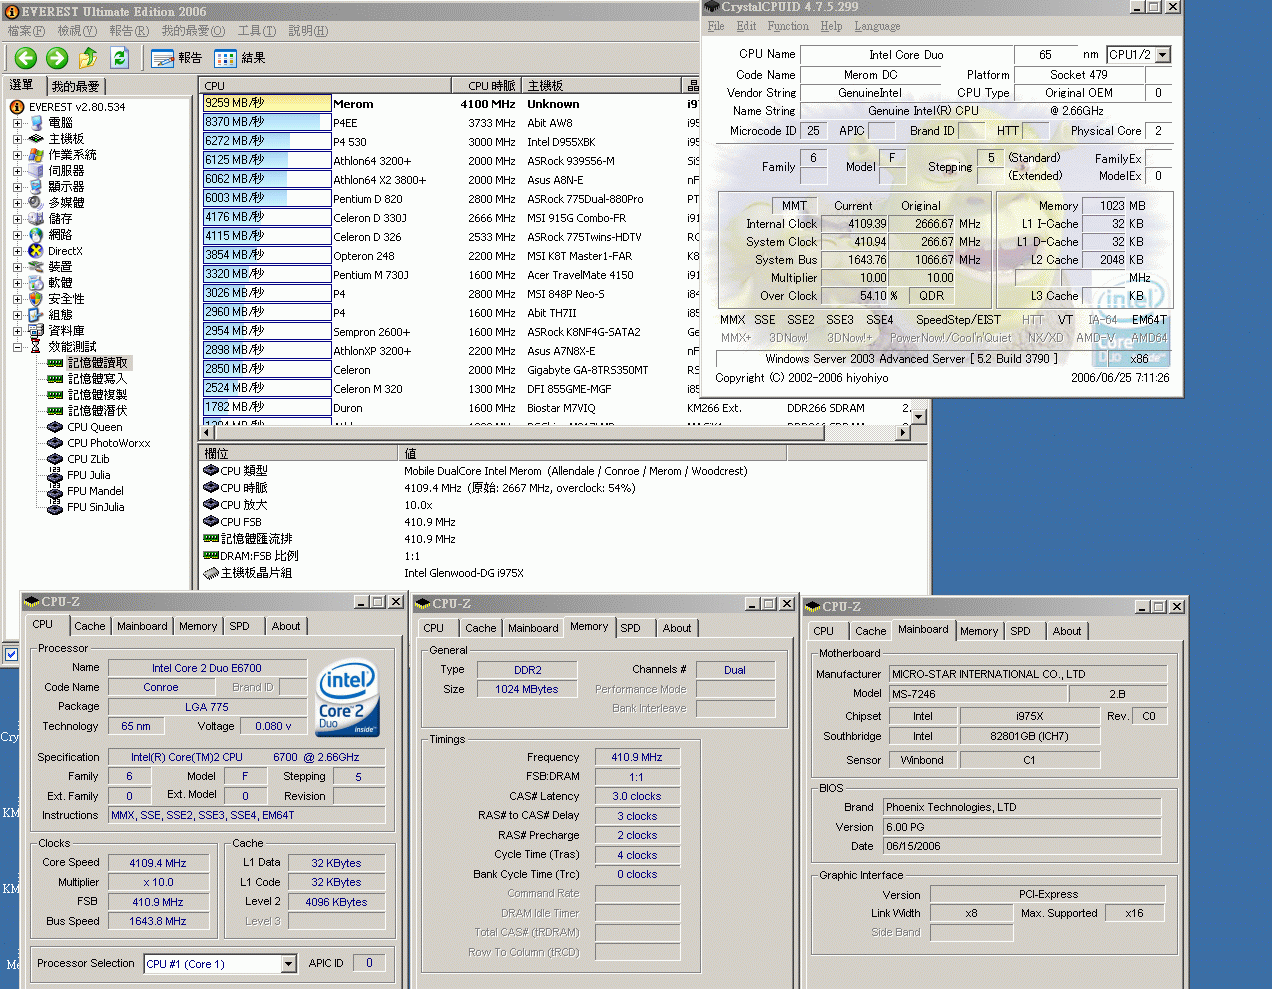Screen dimensions: 1272x989
Task: Click the 欄位 column header
Action: [299, 454]
